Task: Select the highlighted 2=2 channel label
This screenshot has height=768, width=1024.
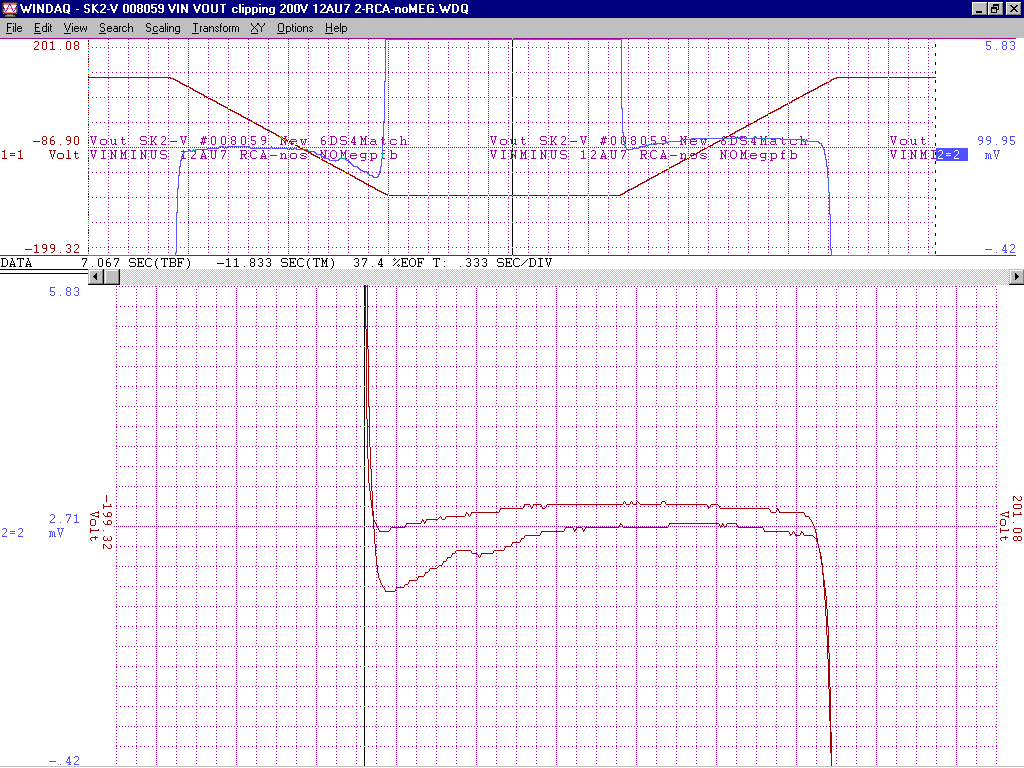Action: pyautogui.click(x=951, y=155)
